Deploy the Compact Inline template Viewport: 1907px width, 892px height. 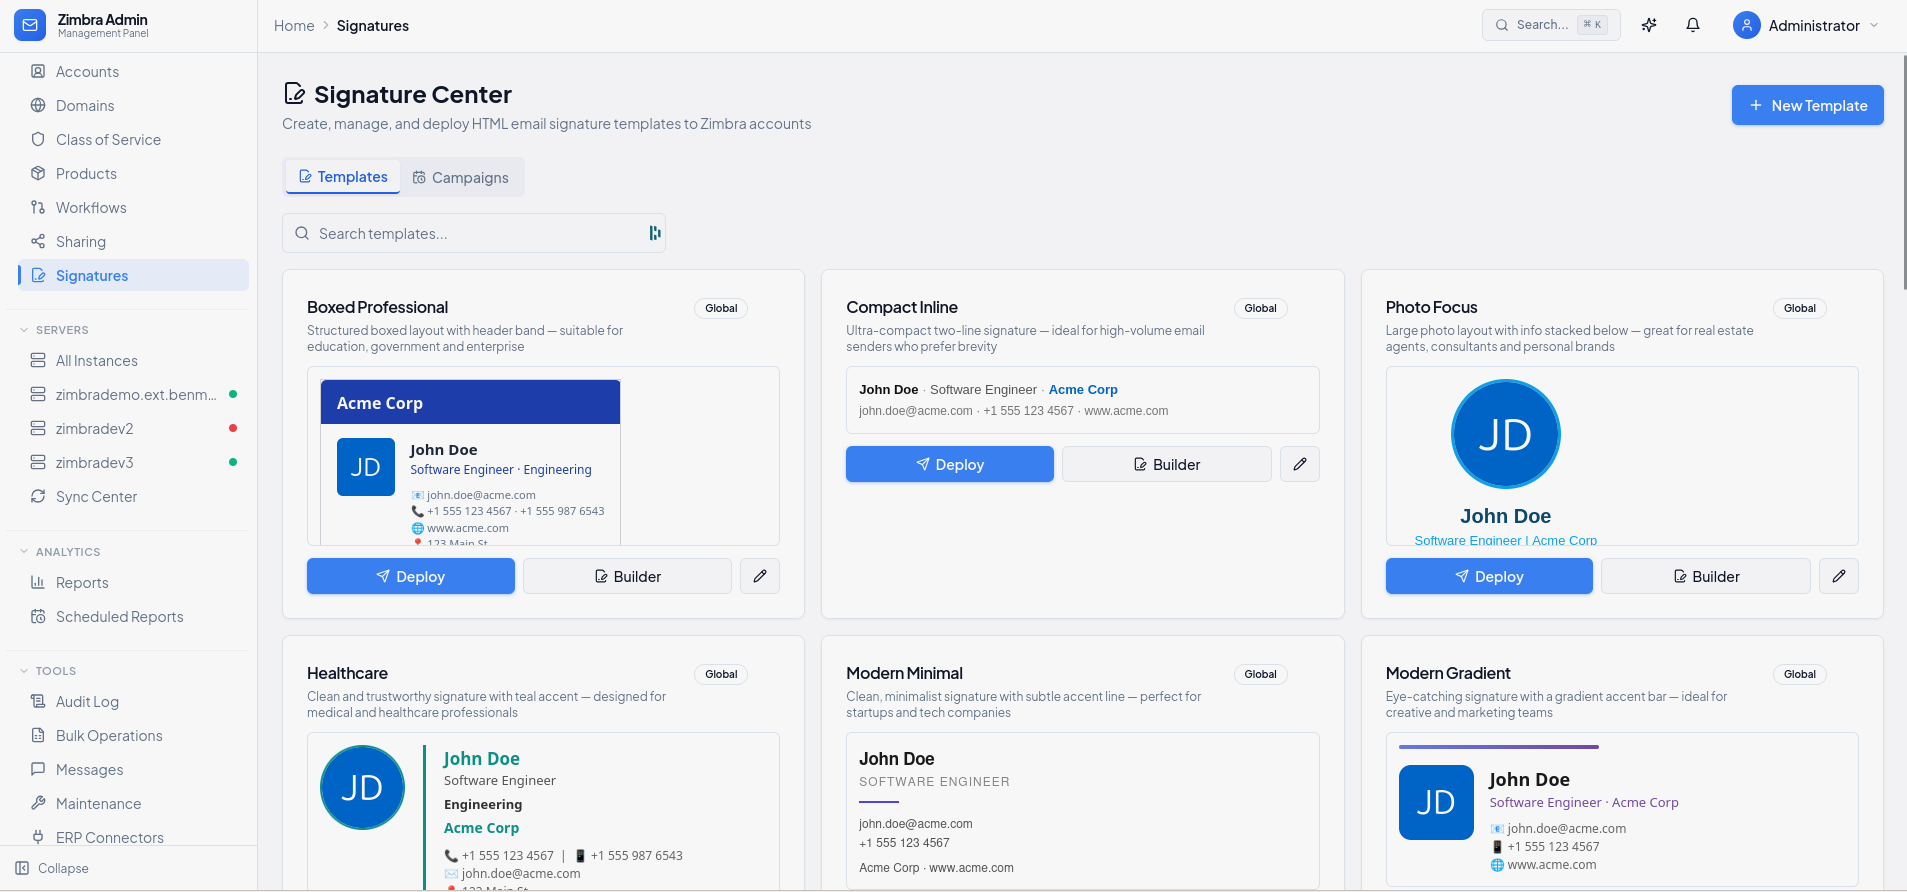click(949, 464)
